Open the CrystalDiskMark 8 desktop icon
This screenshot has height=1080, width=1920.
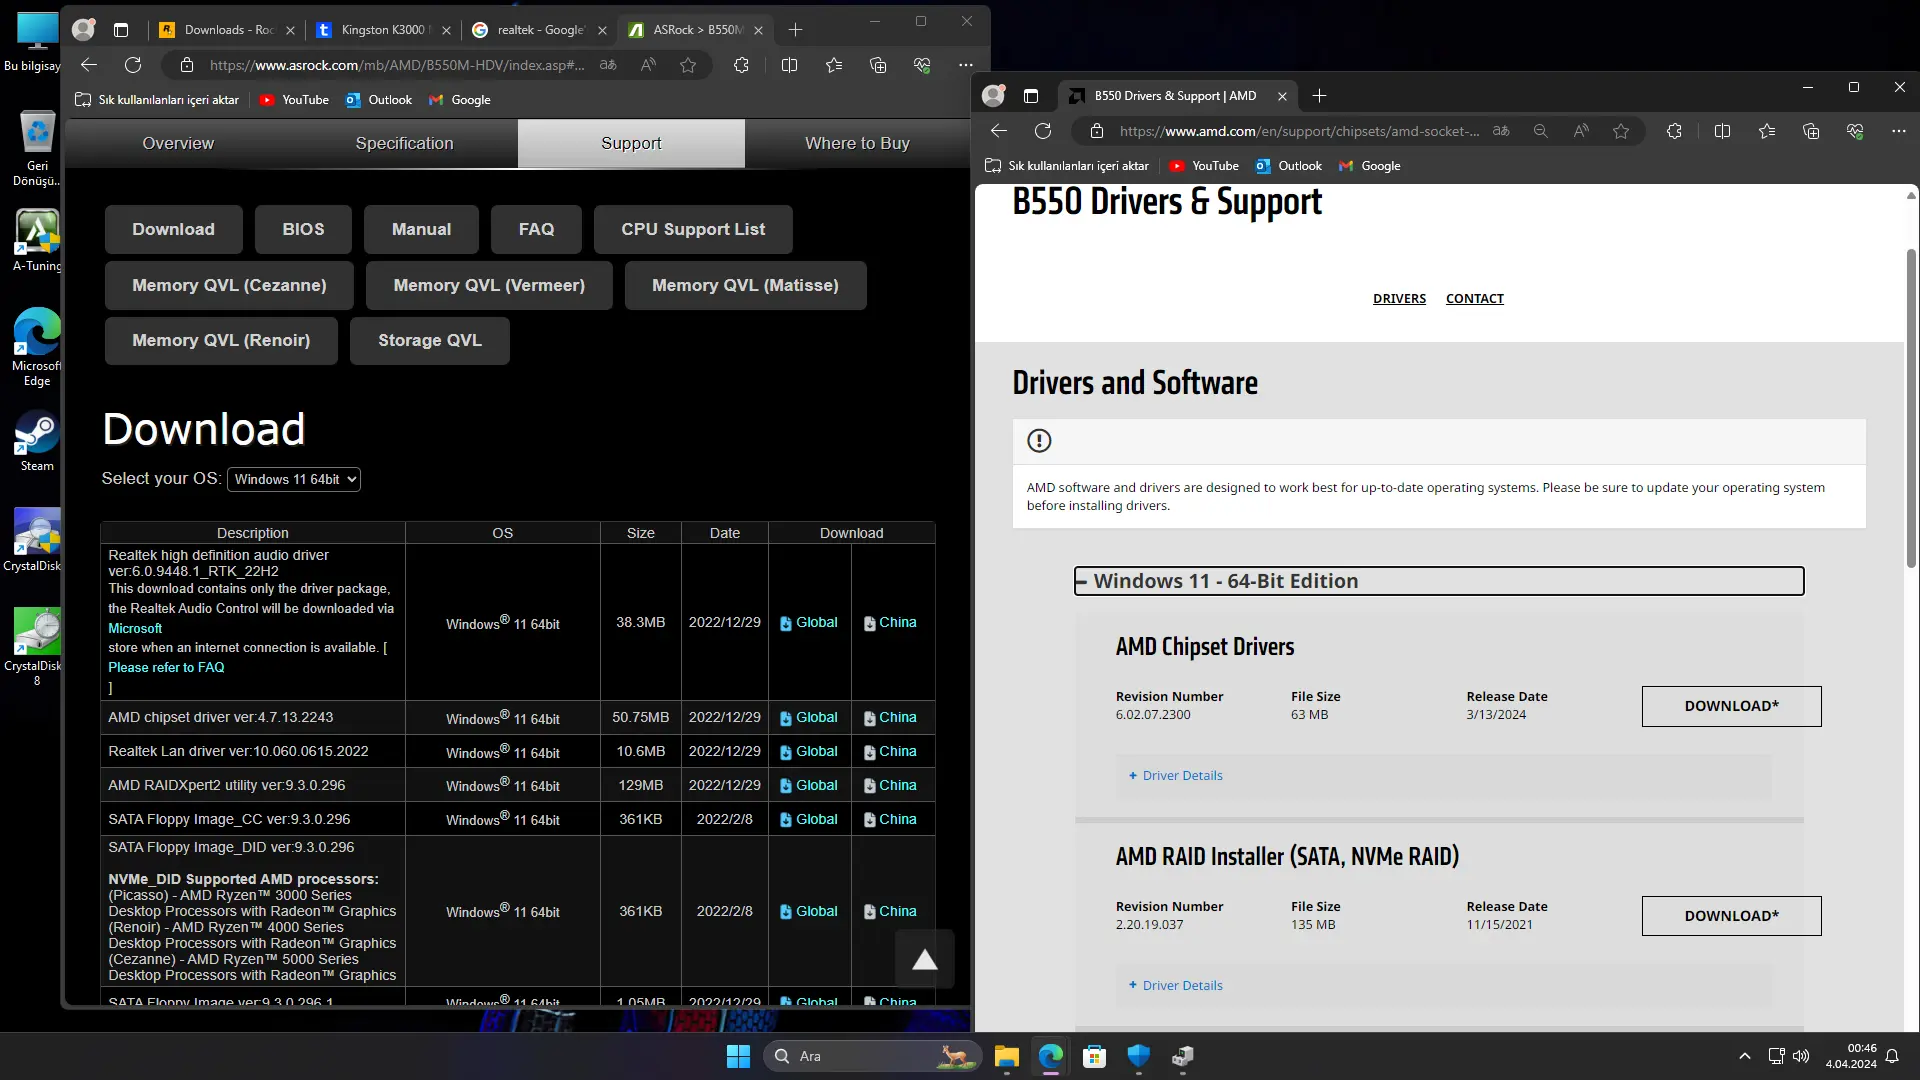coord(37,647)
